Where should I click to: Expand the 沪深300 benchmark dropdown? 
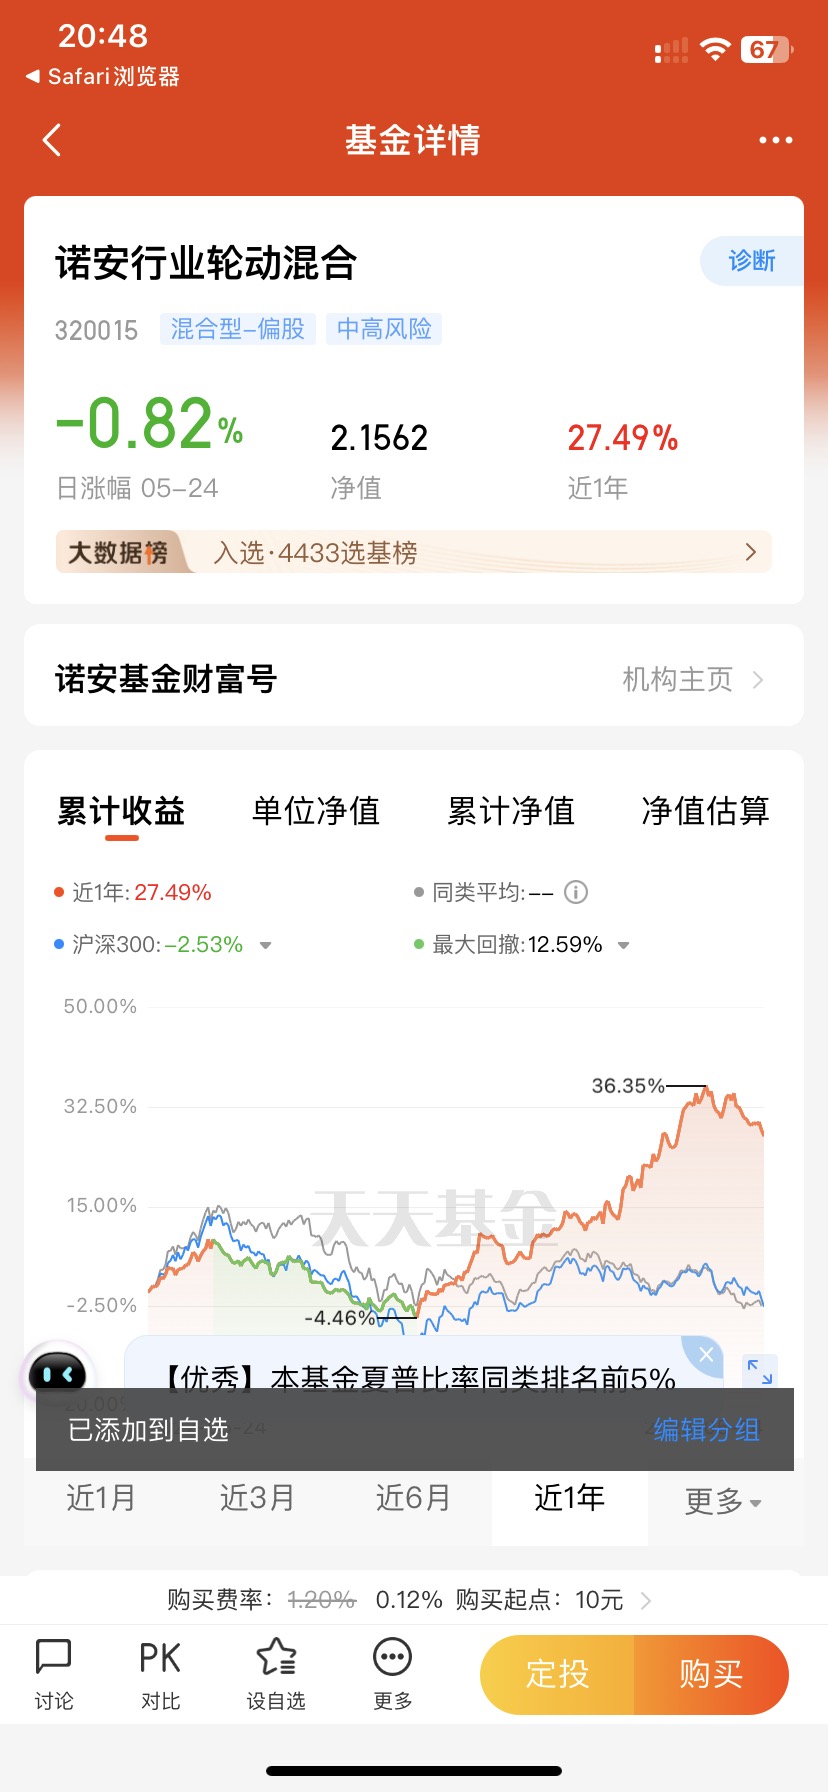(265, 945)
